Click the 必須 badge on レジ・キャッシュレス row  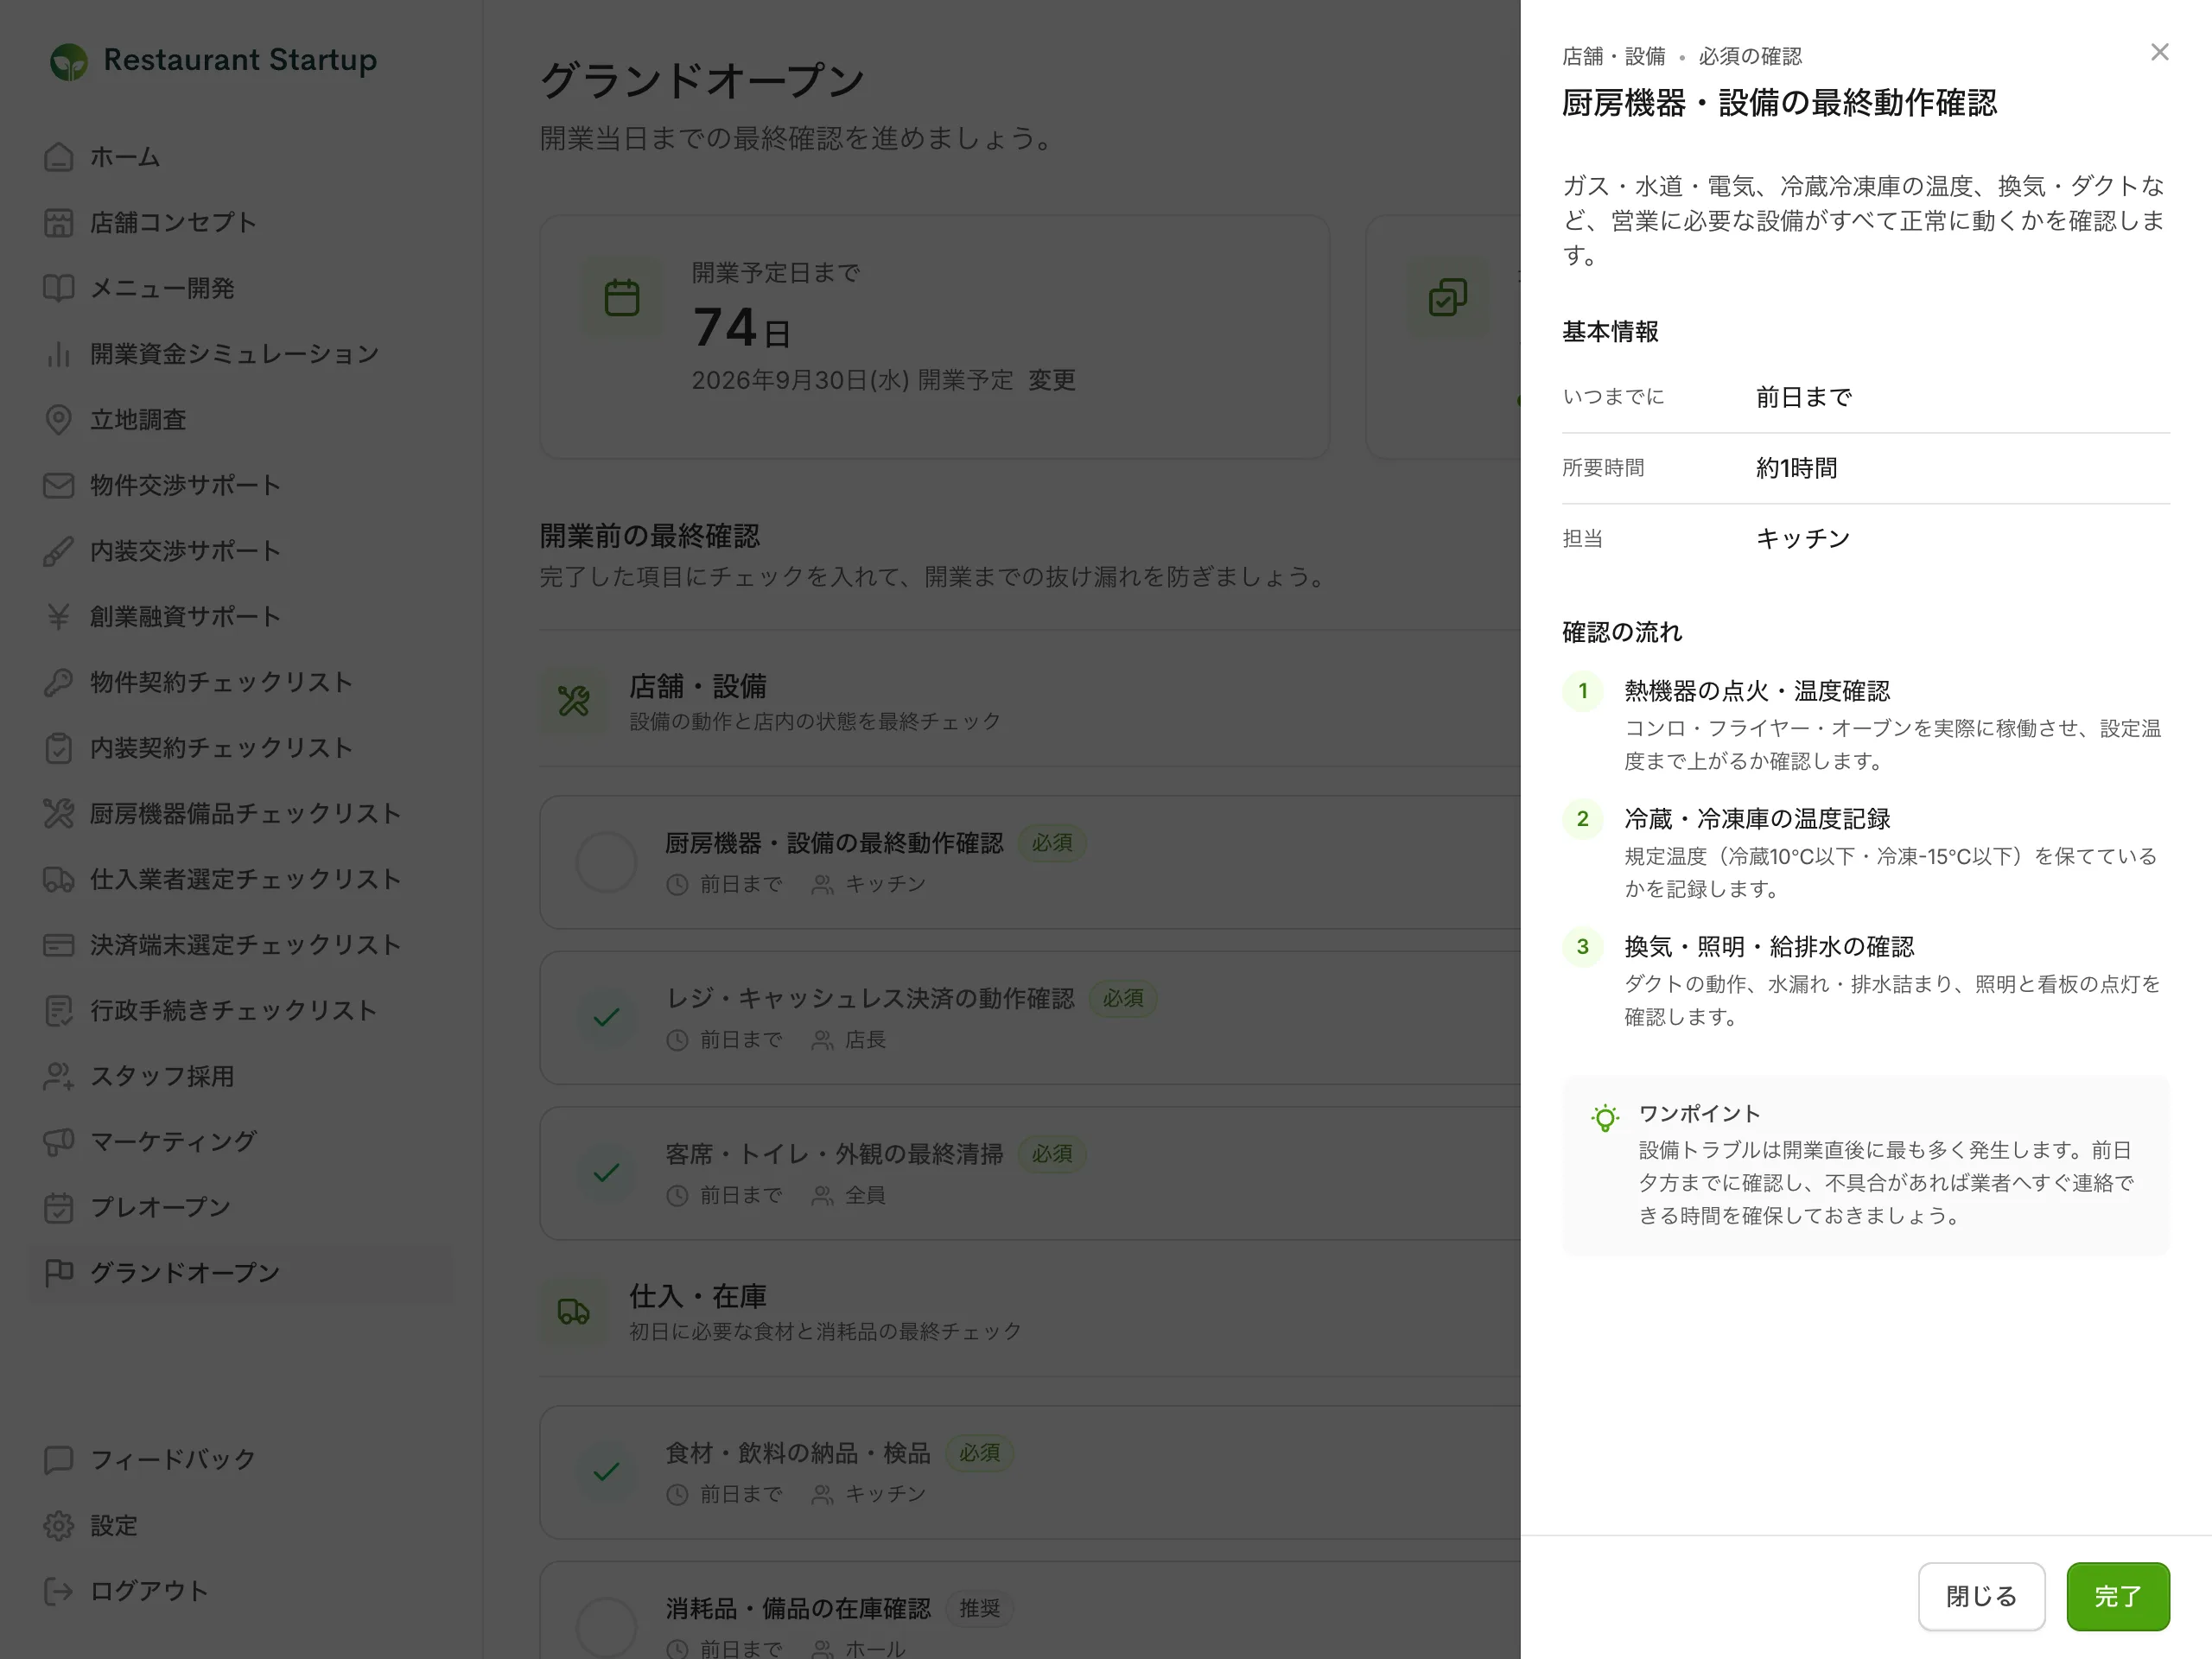tap(1122, 998)
